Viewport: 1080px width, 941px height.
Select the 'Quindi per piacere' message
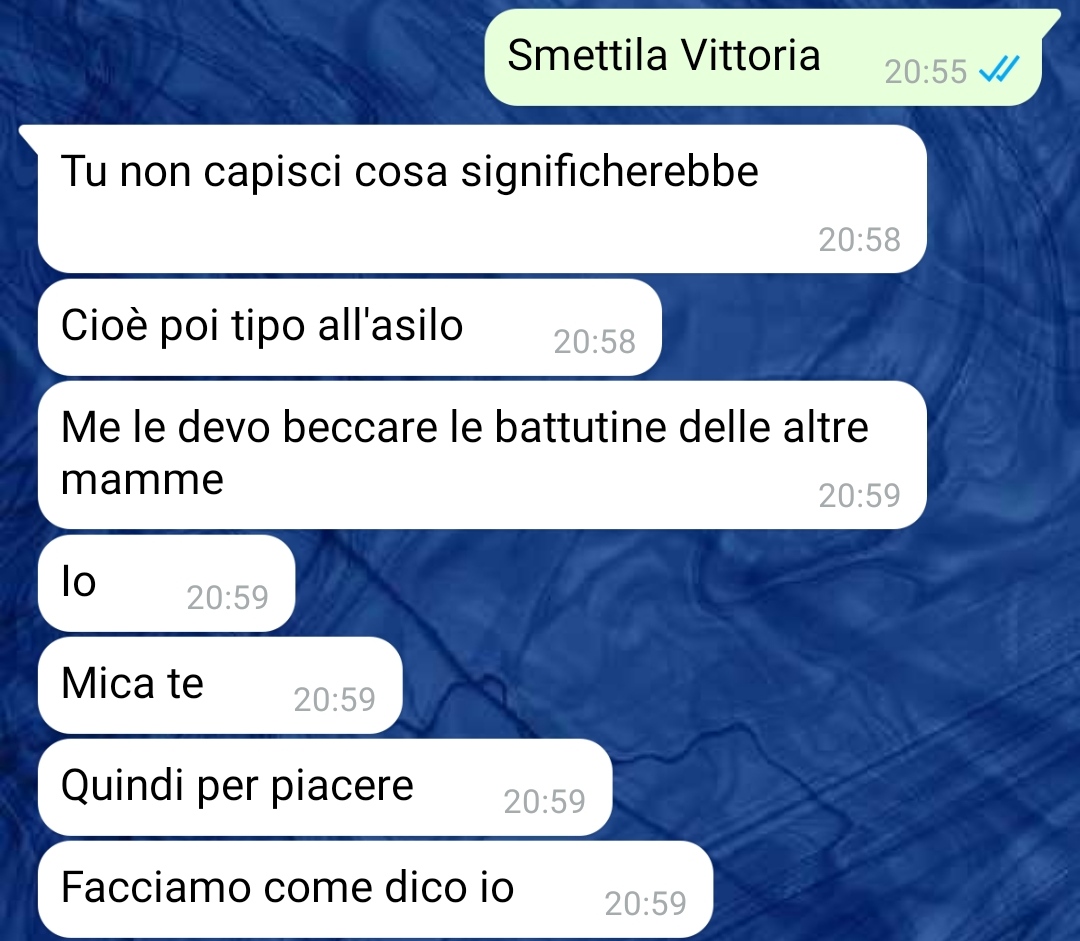coord(325,787)
